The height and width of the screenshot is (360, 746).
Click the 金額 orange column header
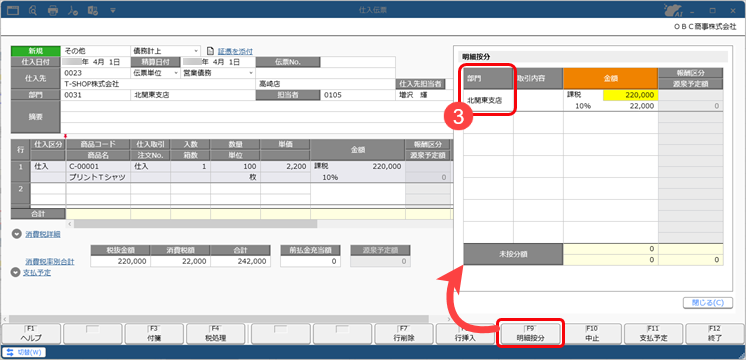pyautogui.click(x=610, y=78)
